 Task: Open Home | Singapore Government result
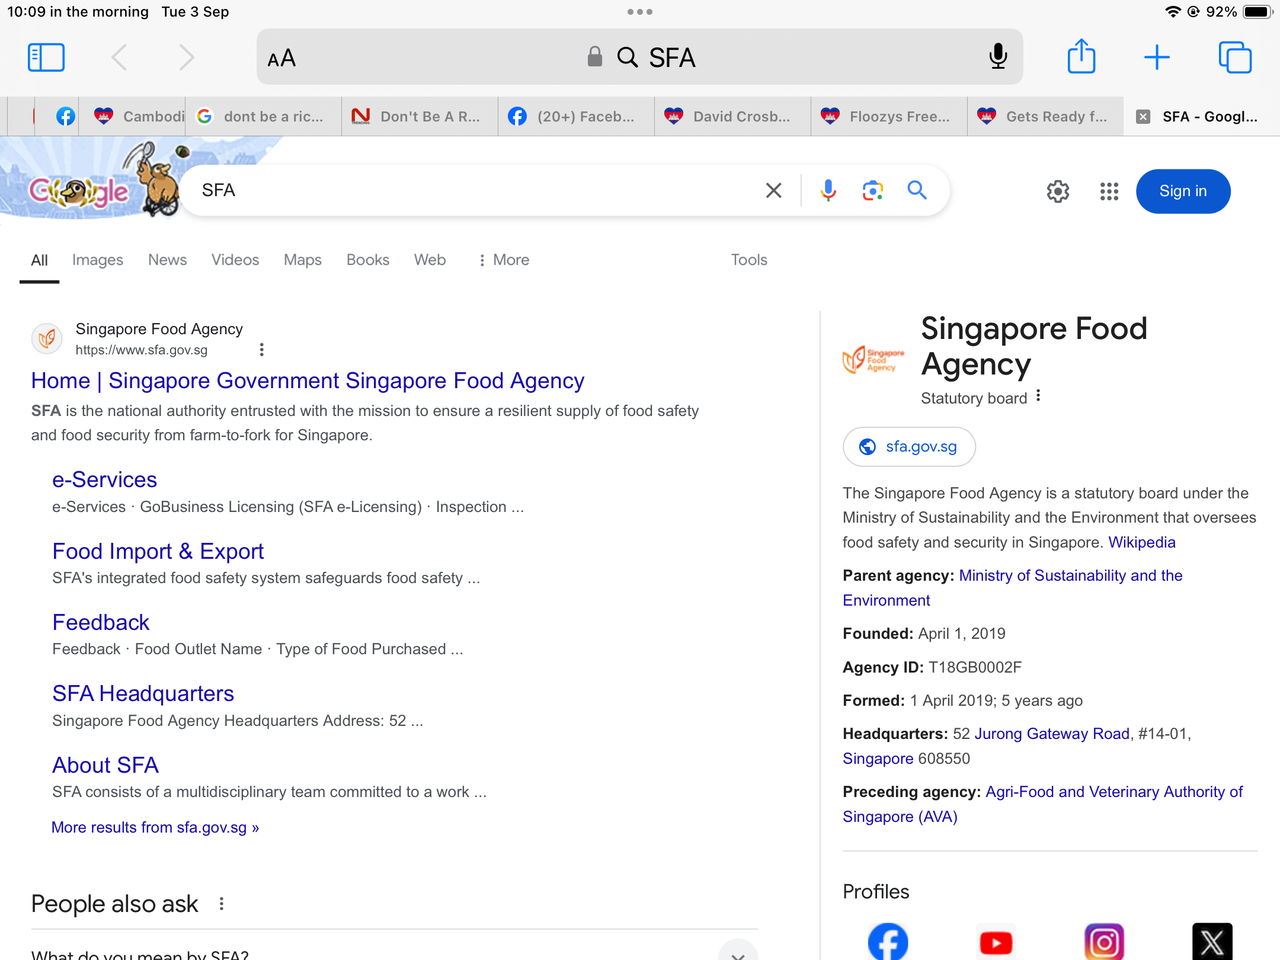coord(308,381)
